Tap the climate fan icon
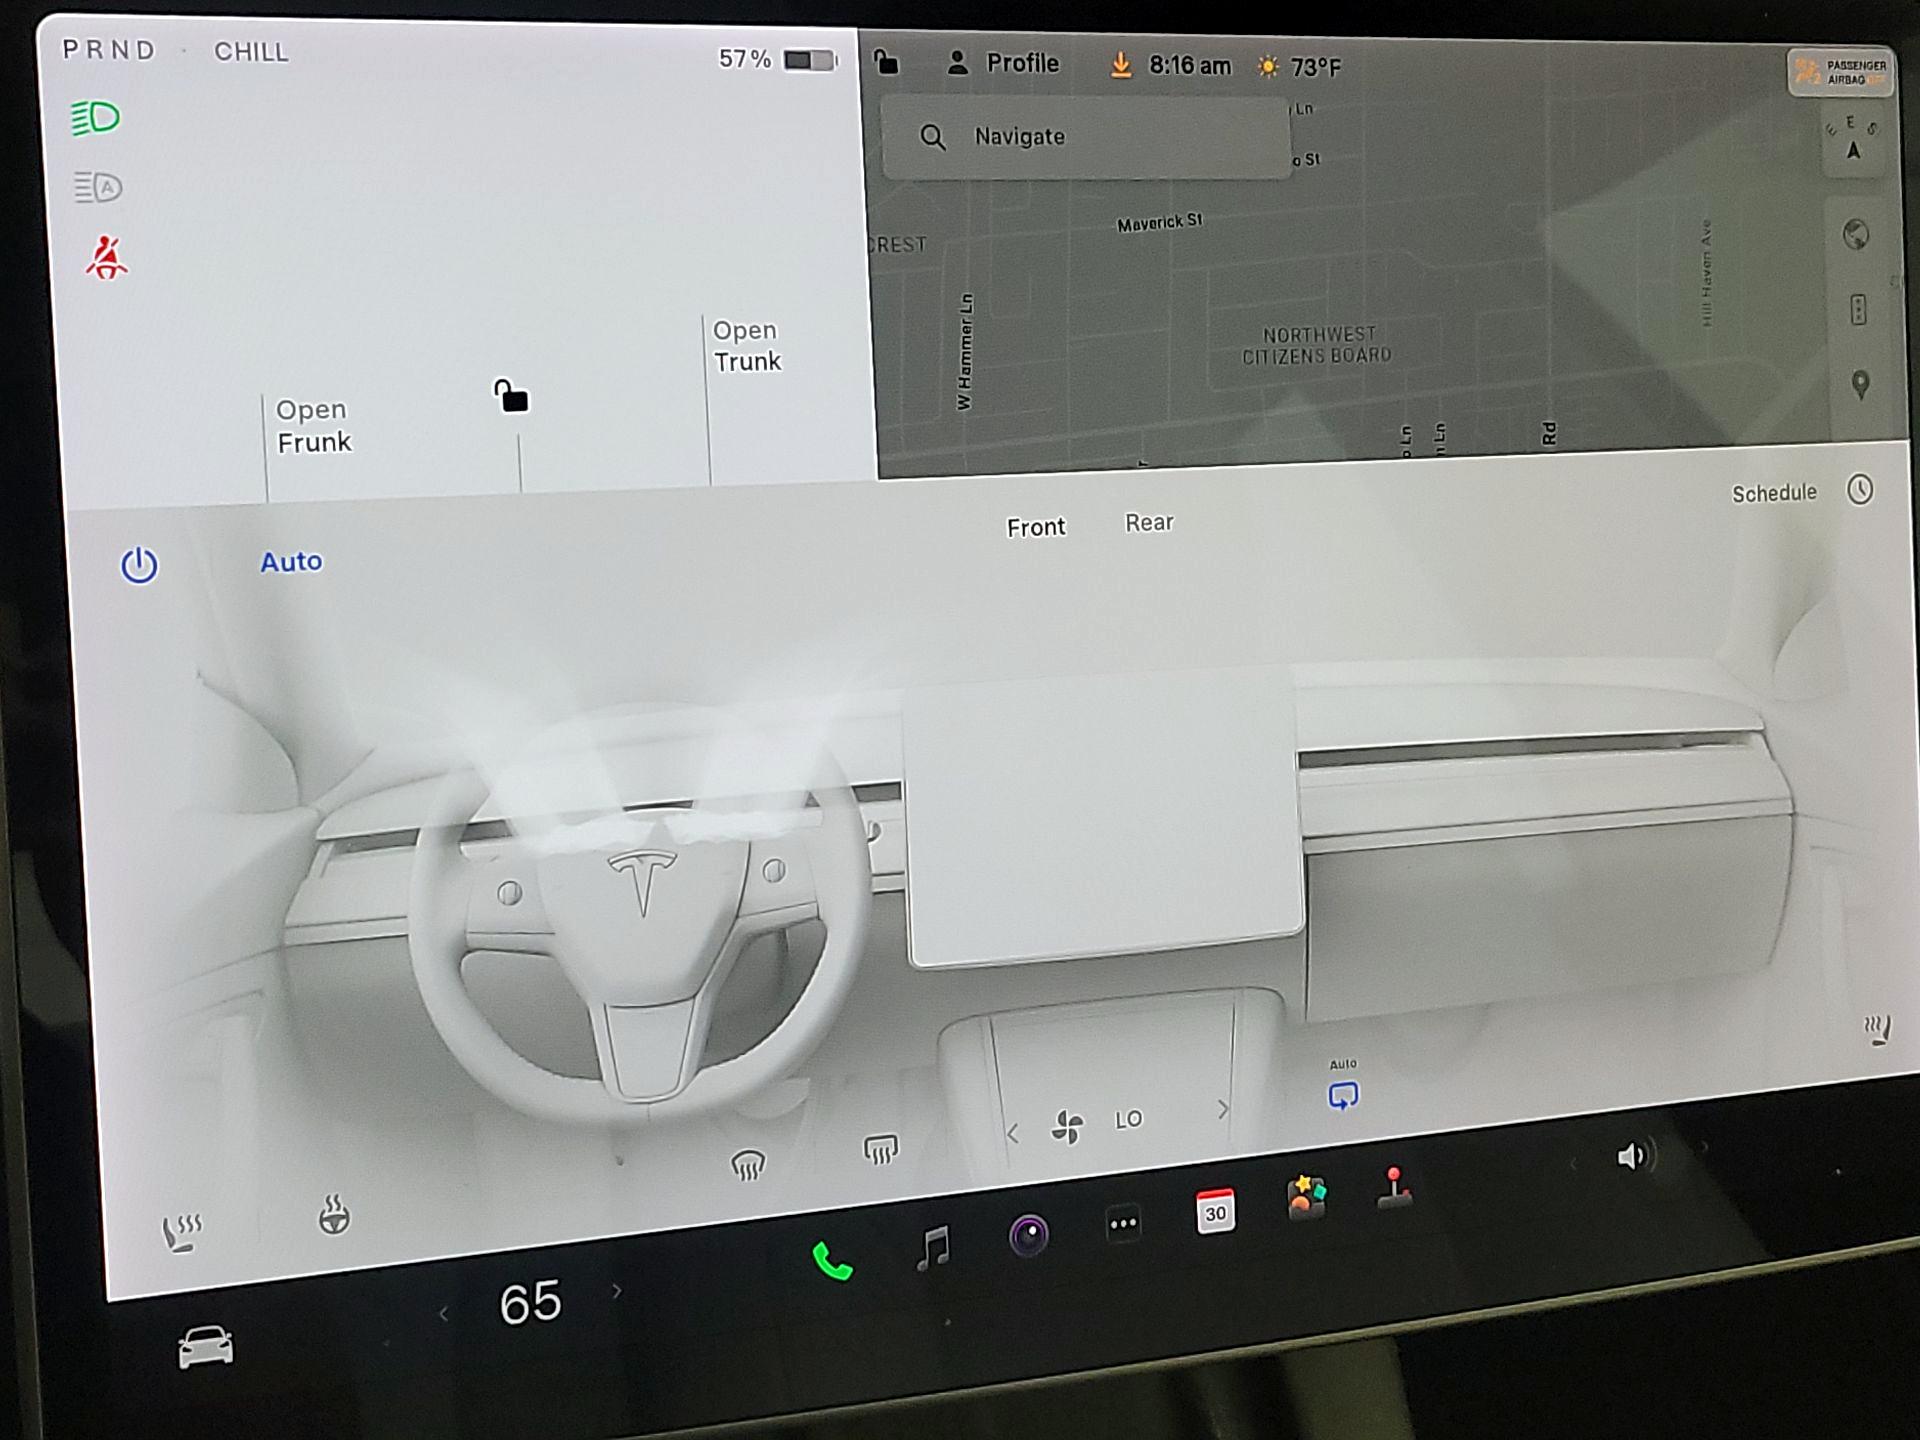Viewport: 1920px width, 1440px height. point(1067,1126)
